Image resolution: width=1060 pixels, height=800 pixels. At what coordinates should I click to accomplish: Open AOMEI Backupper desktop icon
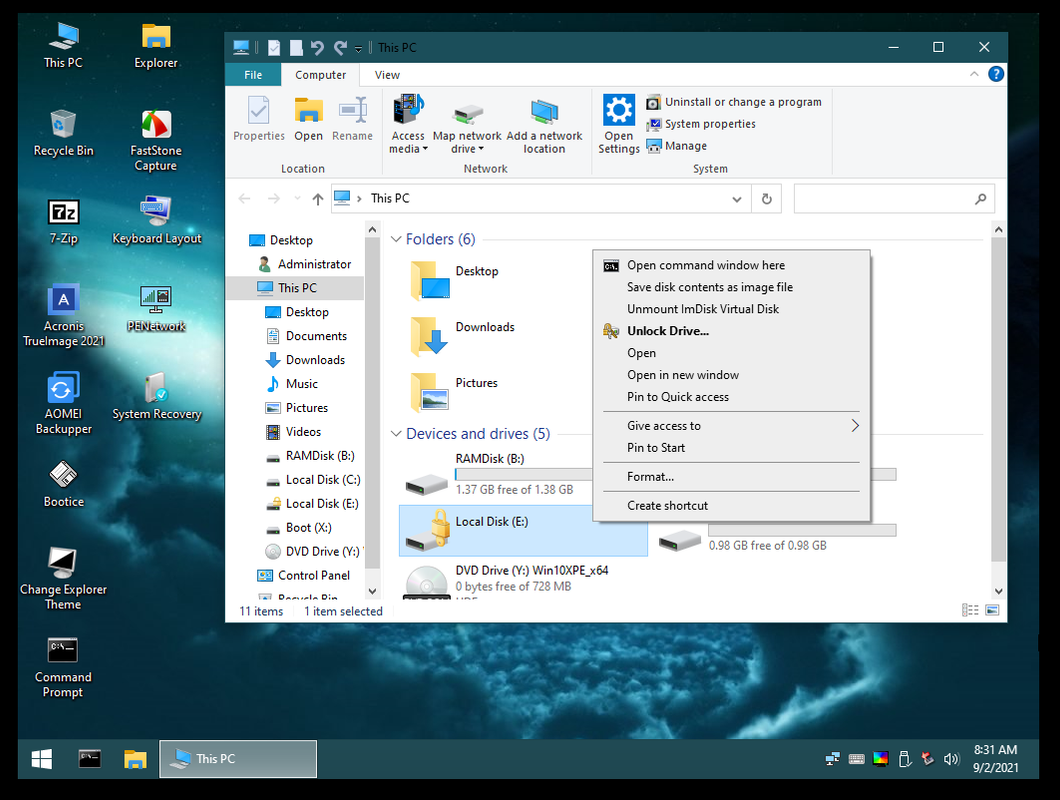coord(64,404)
